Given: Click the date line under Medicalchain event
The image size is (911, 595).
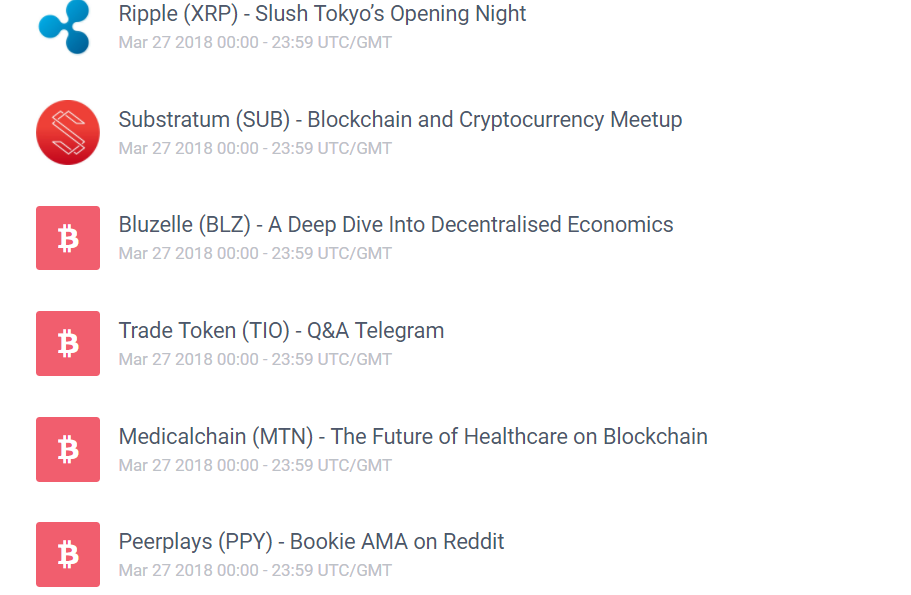Looking at the screenshot, I should click(x=255, y=466).
